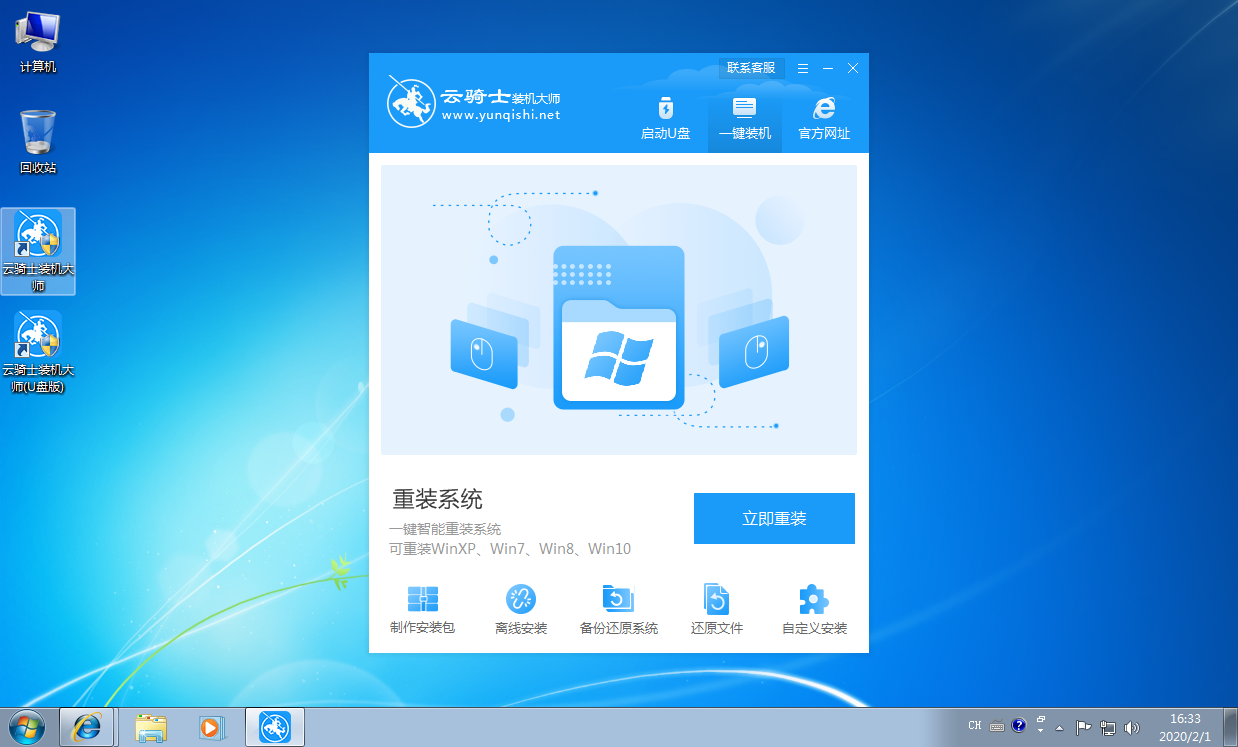Select the 制作安装包 icon
1238x747 pixels.
(422, 611)
